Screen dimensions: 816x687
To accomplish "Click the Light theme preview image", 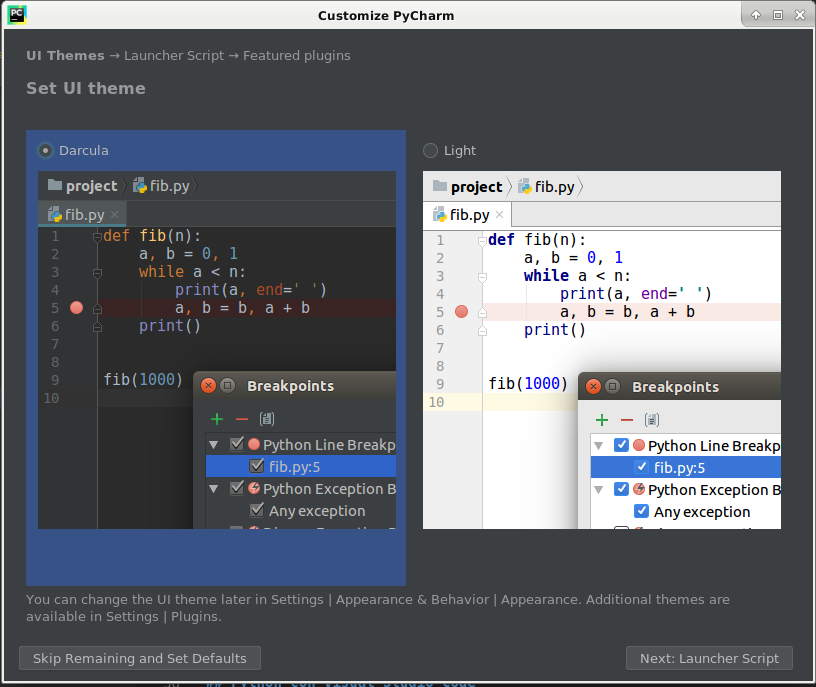I will coord(601,350).
